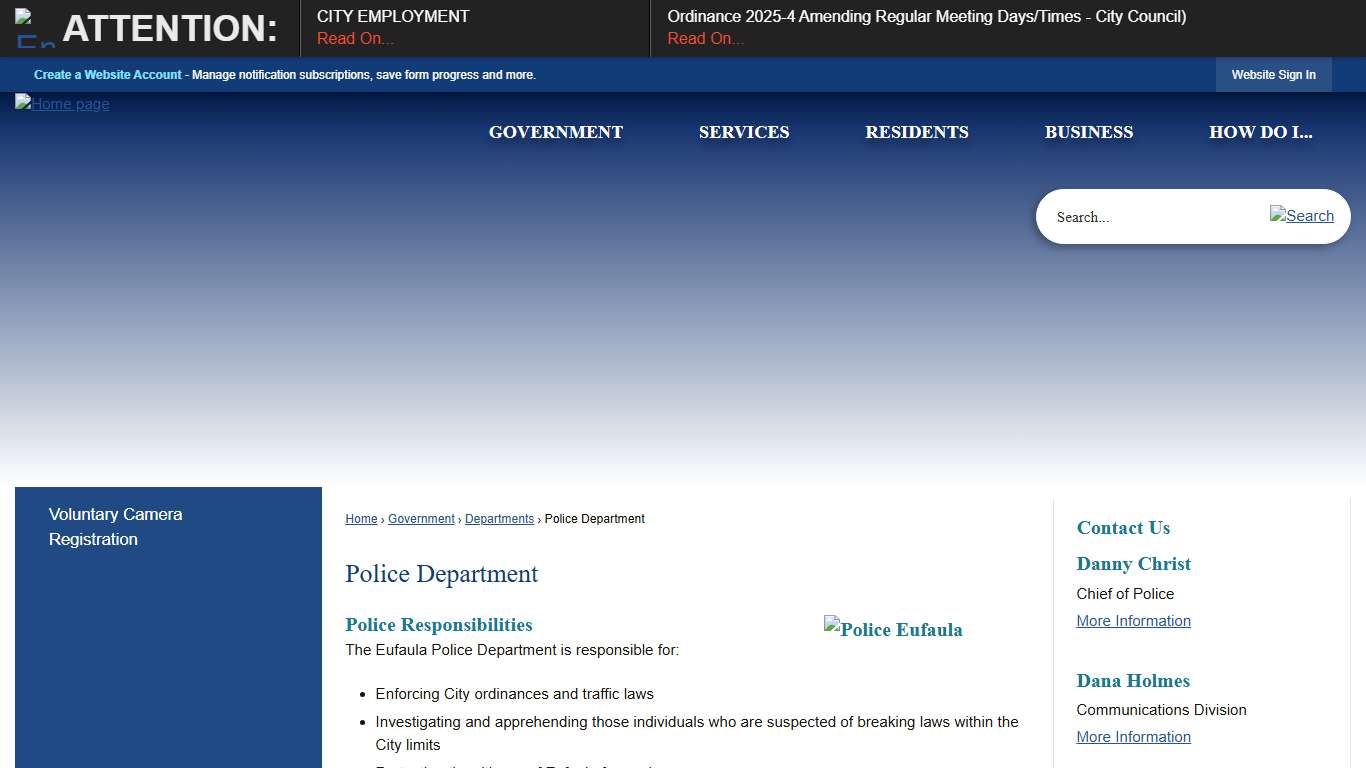Open the GOVERNMENT navigation menu

pyautogui.click(x=555, y=132)
